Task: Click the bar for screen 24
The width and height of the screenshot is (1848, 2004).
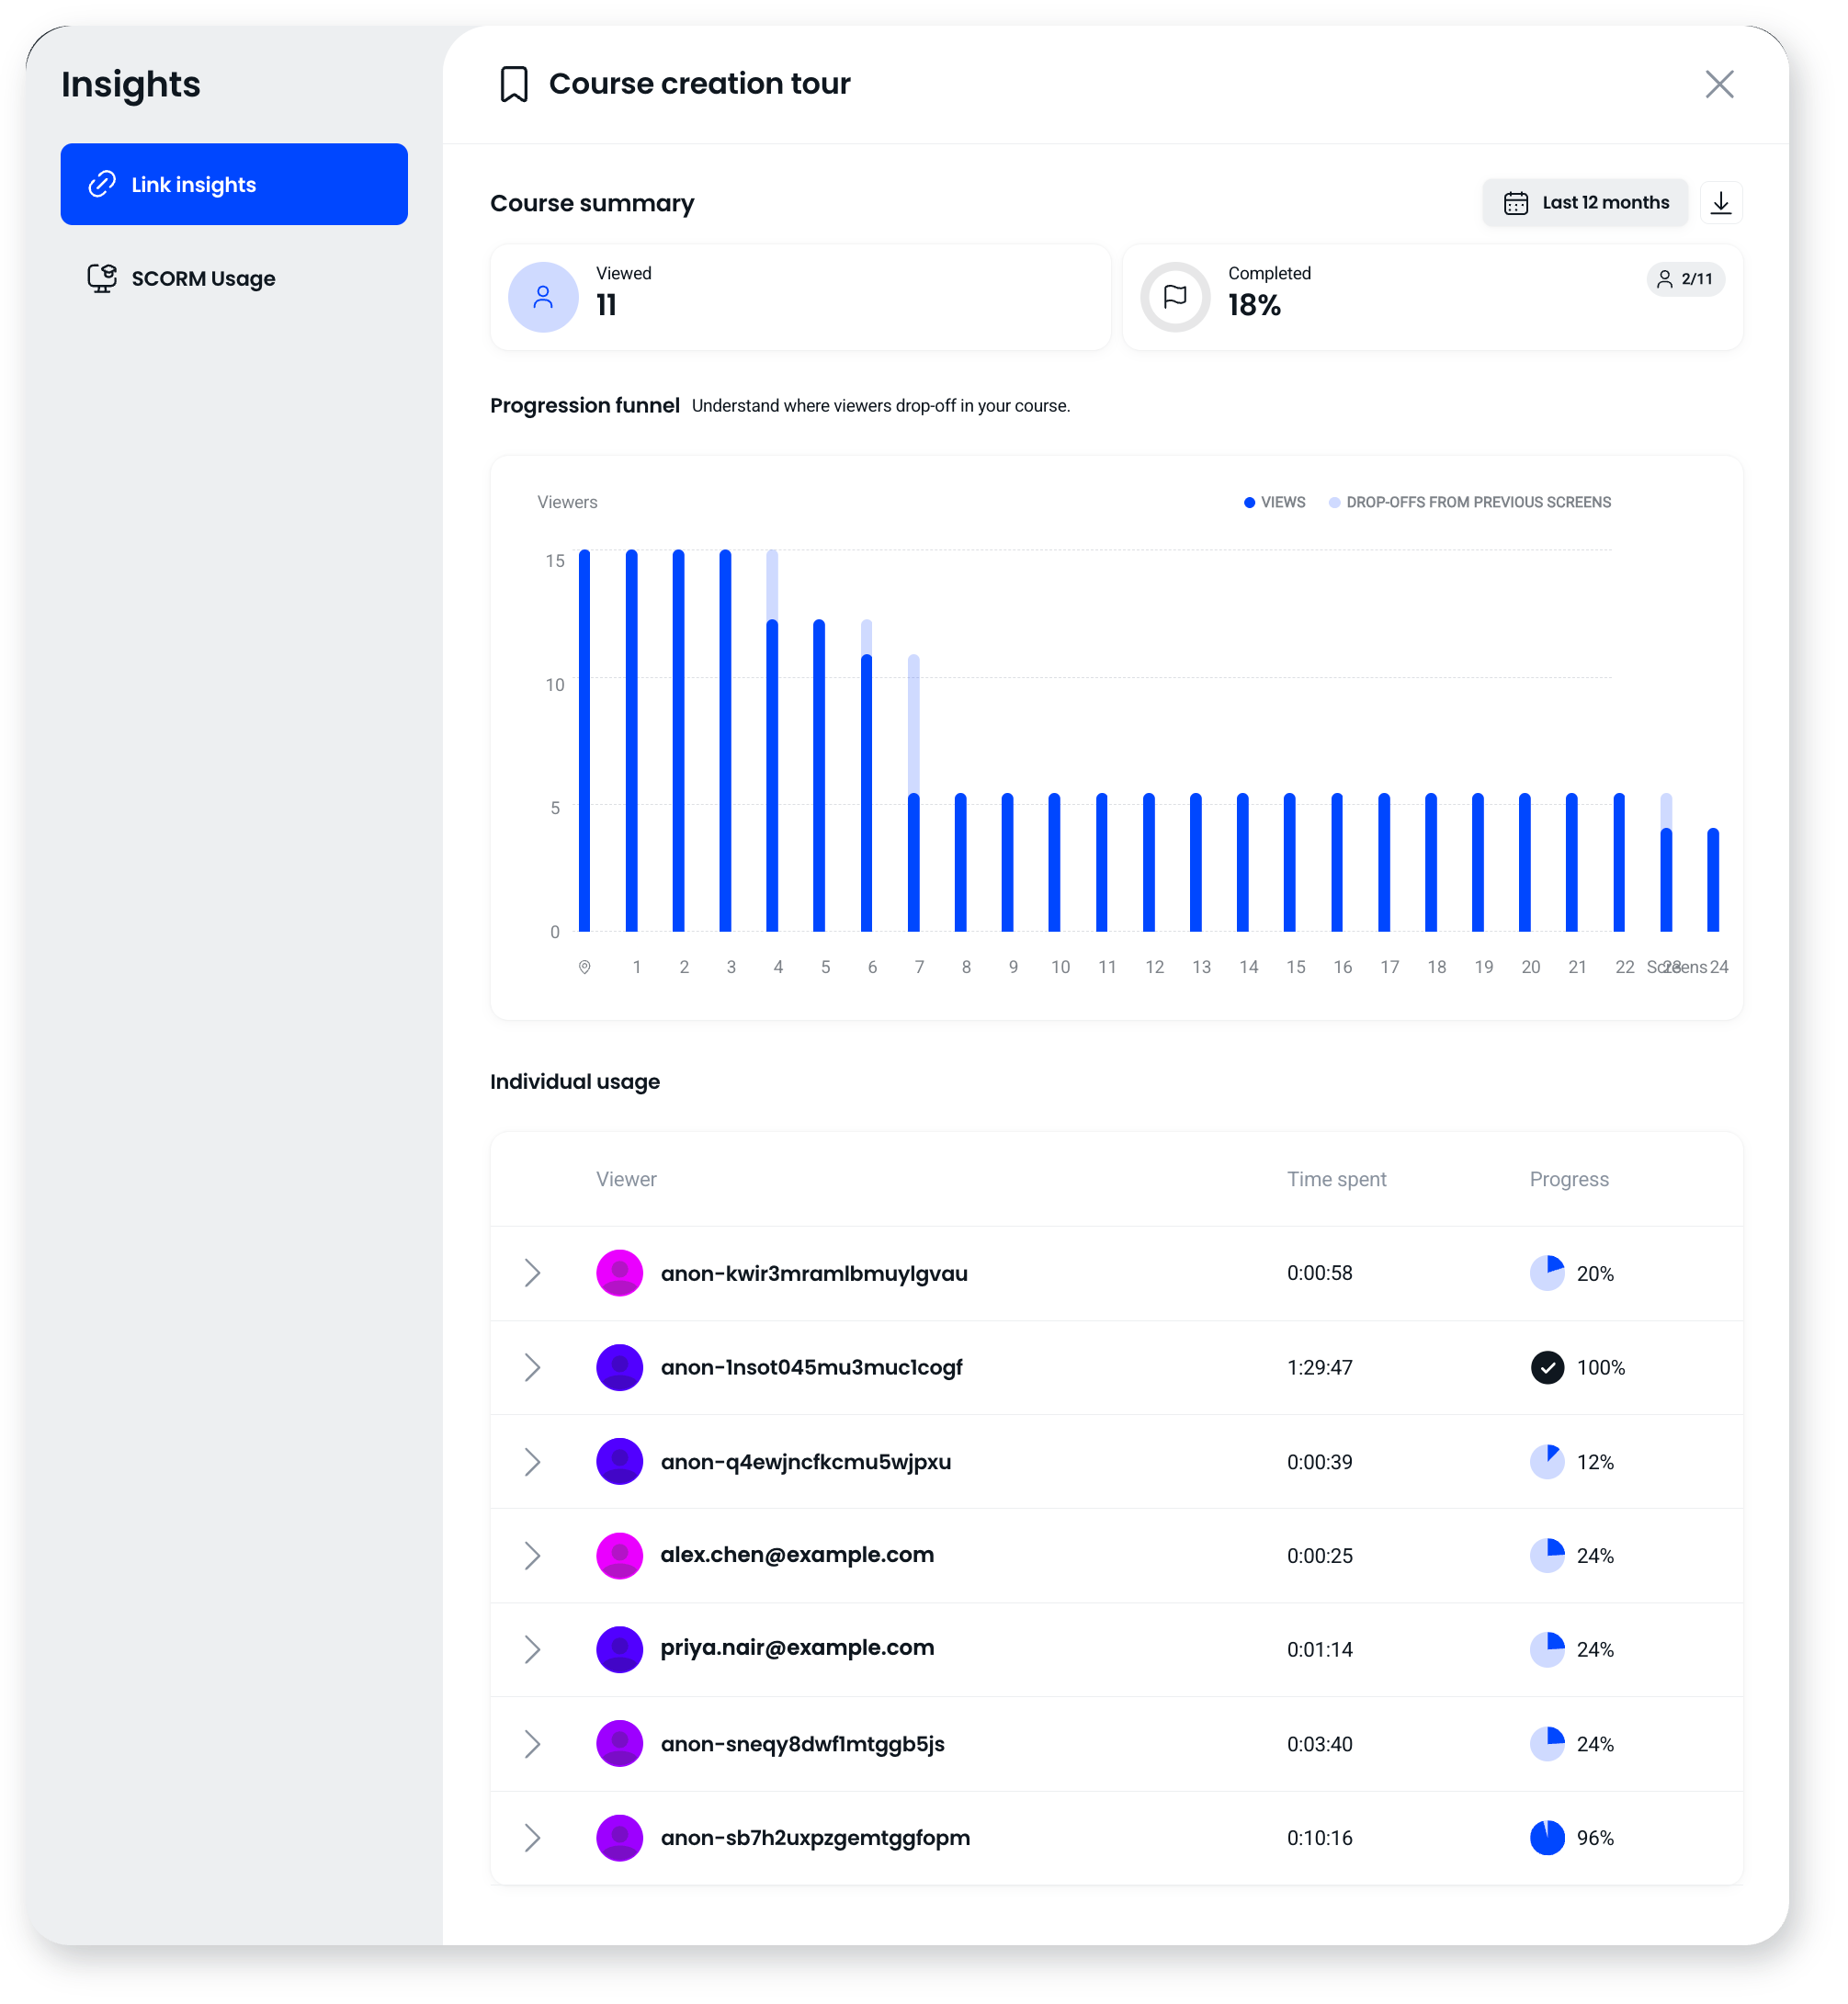Action: pyautogui.click(x=1713, y=880)
